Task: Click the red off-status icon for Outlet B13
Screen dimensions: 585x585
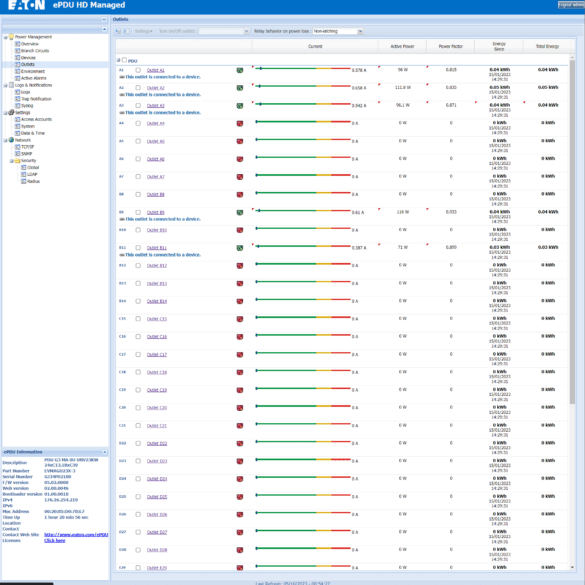Action: pyautogui.click(x=240, y=284)
